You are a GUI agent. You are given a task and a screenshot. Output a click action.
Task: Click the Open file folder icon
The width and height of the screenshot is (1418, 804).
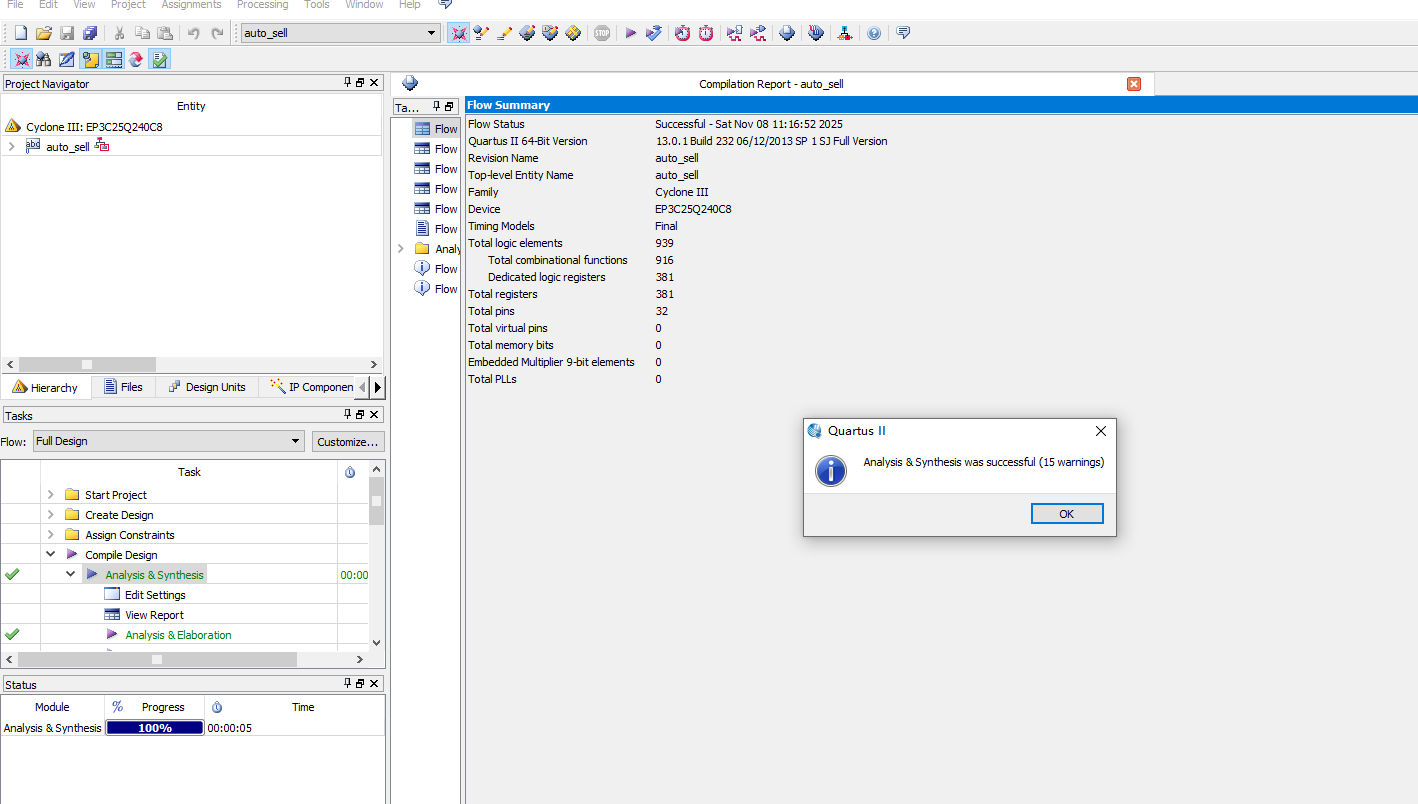pyautogui.click(x=43, y=33)
